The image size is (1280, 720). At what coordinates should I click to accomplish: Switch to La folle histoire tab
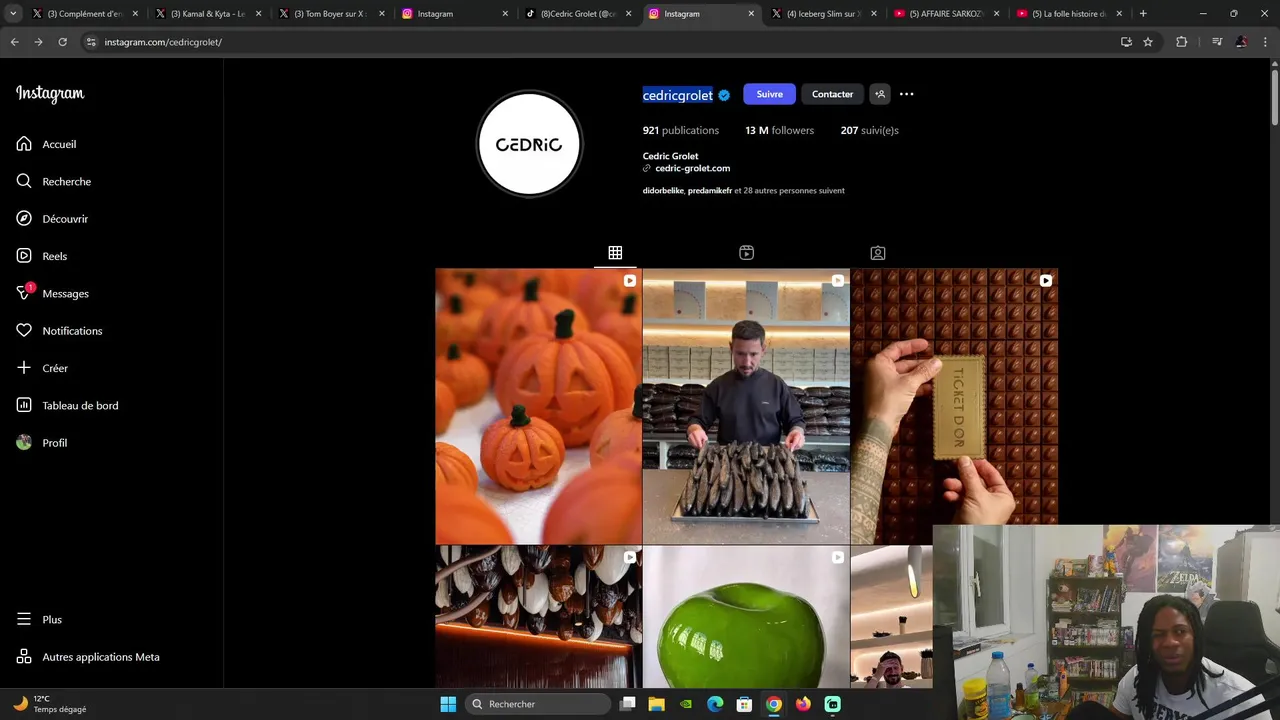[x=1070, y=14]
